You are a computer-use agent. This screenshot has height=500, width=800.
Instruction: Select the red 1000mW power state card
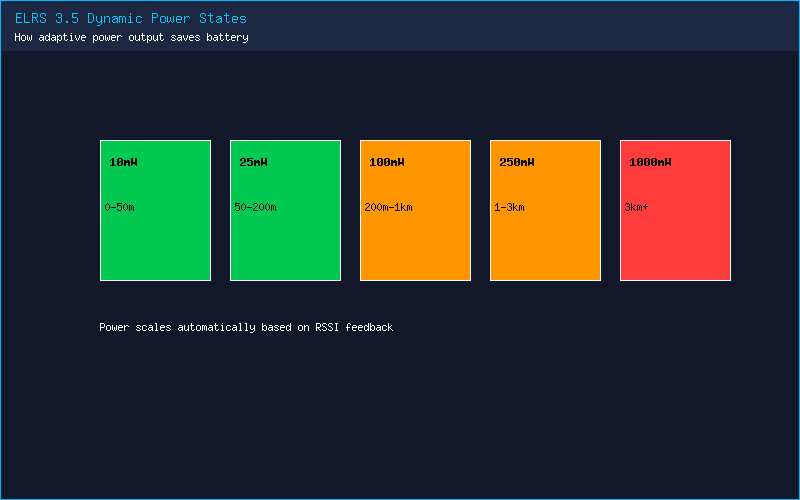(x=676, y=210)
